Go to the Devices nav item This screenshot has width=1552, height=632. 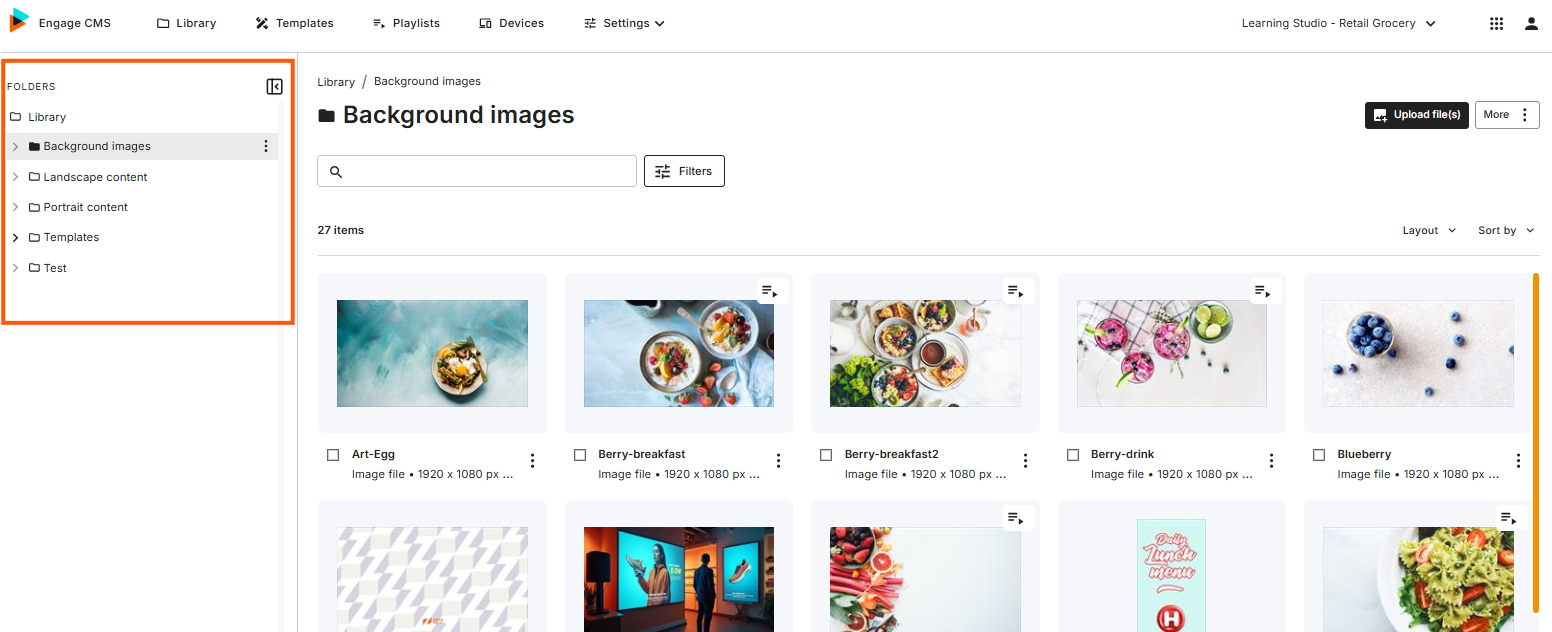point(511,23)
